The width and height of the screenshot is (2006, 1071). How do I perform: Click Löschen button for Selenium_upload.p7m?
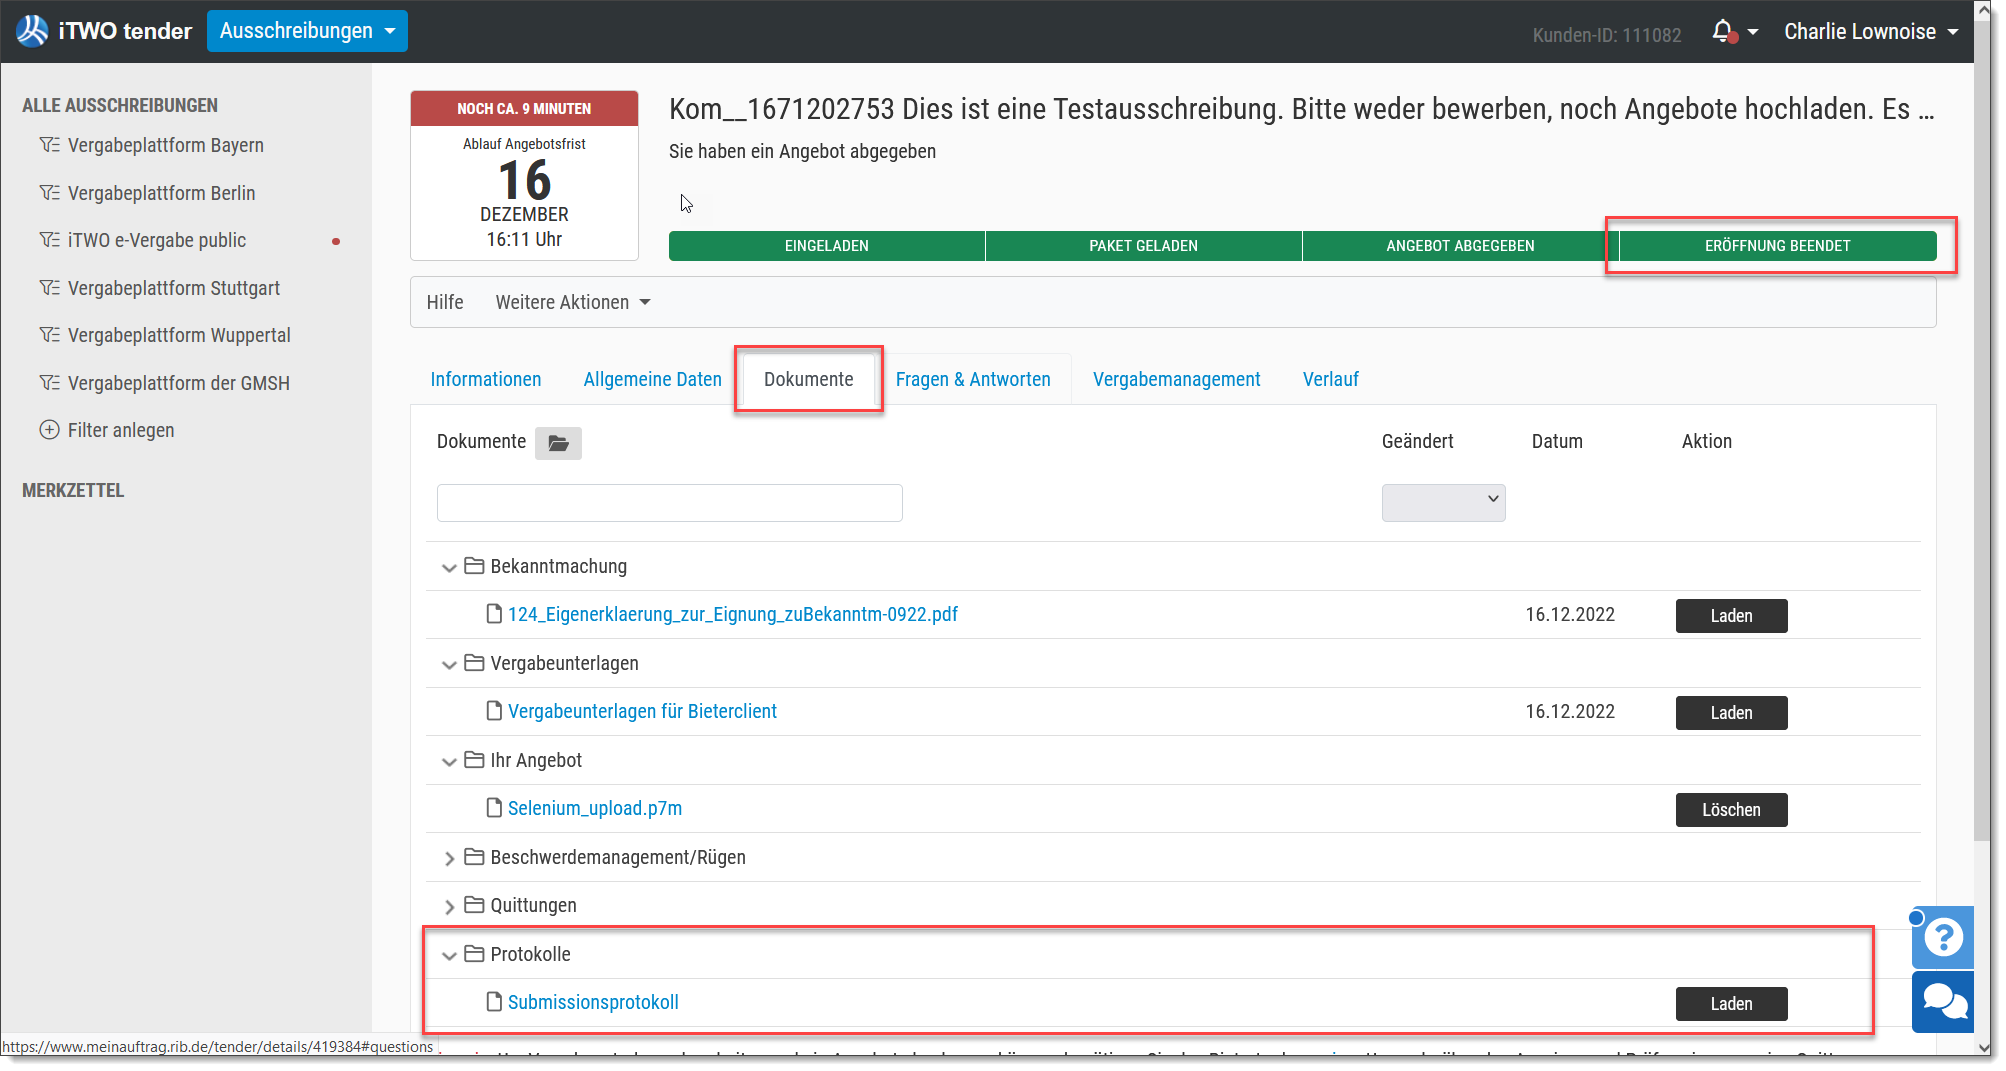(x=1731, y=810)
